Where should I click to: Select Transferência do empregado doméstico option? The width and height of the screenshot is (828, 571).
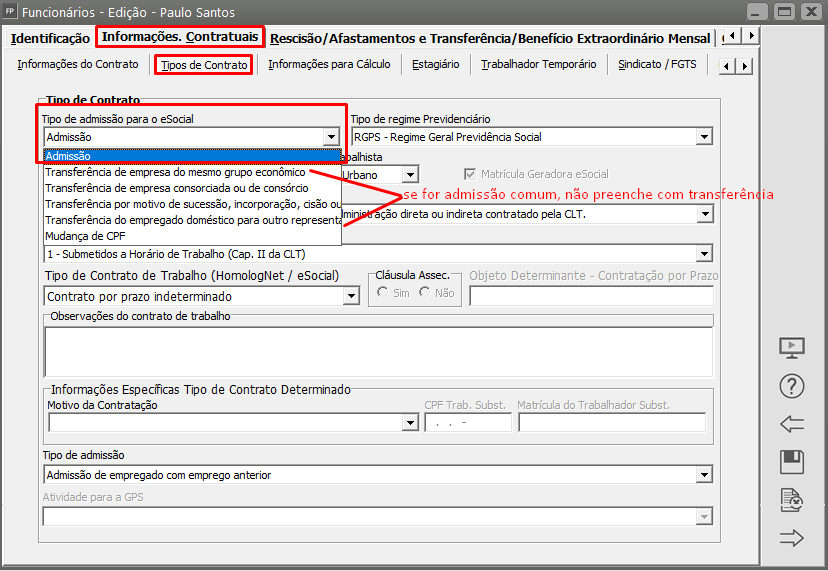[193, 220]
